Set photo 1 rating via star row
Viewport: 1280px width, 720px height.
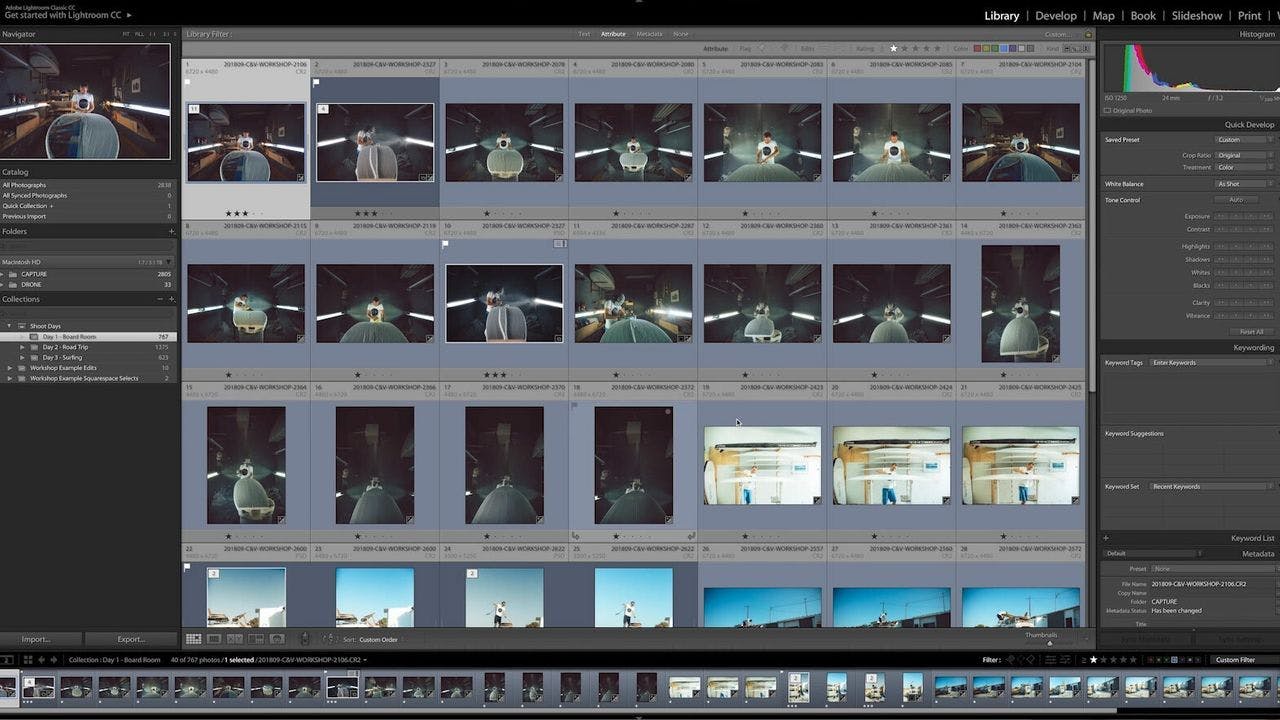click(246, 213)
